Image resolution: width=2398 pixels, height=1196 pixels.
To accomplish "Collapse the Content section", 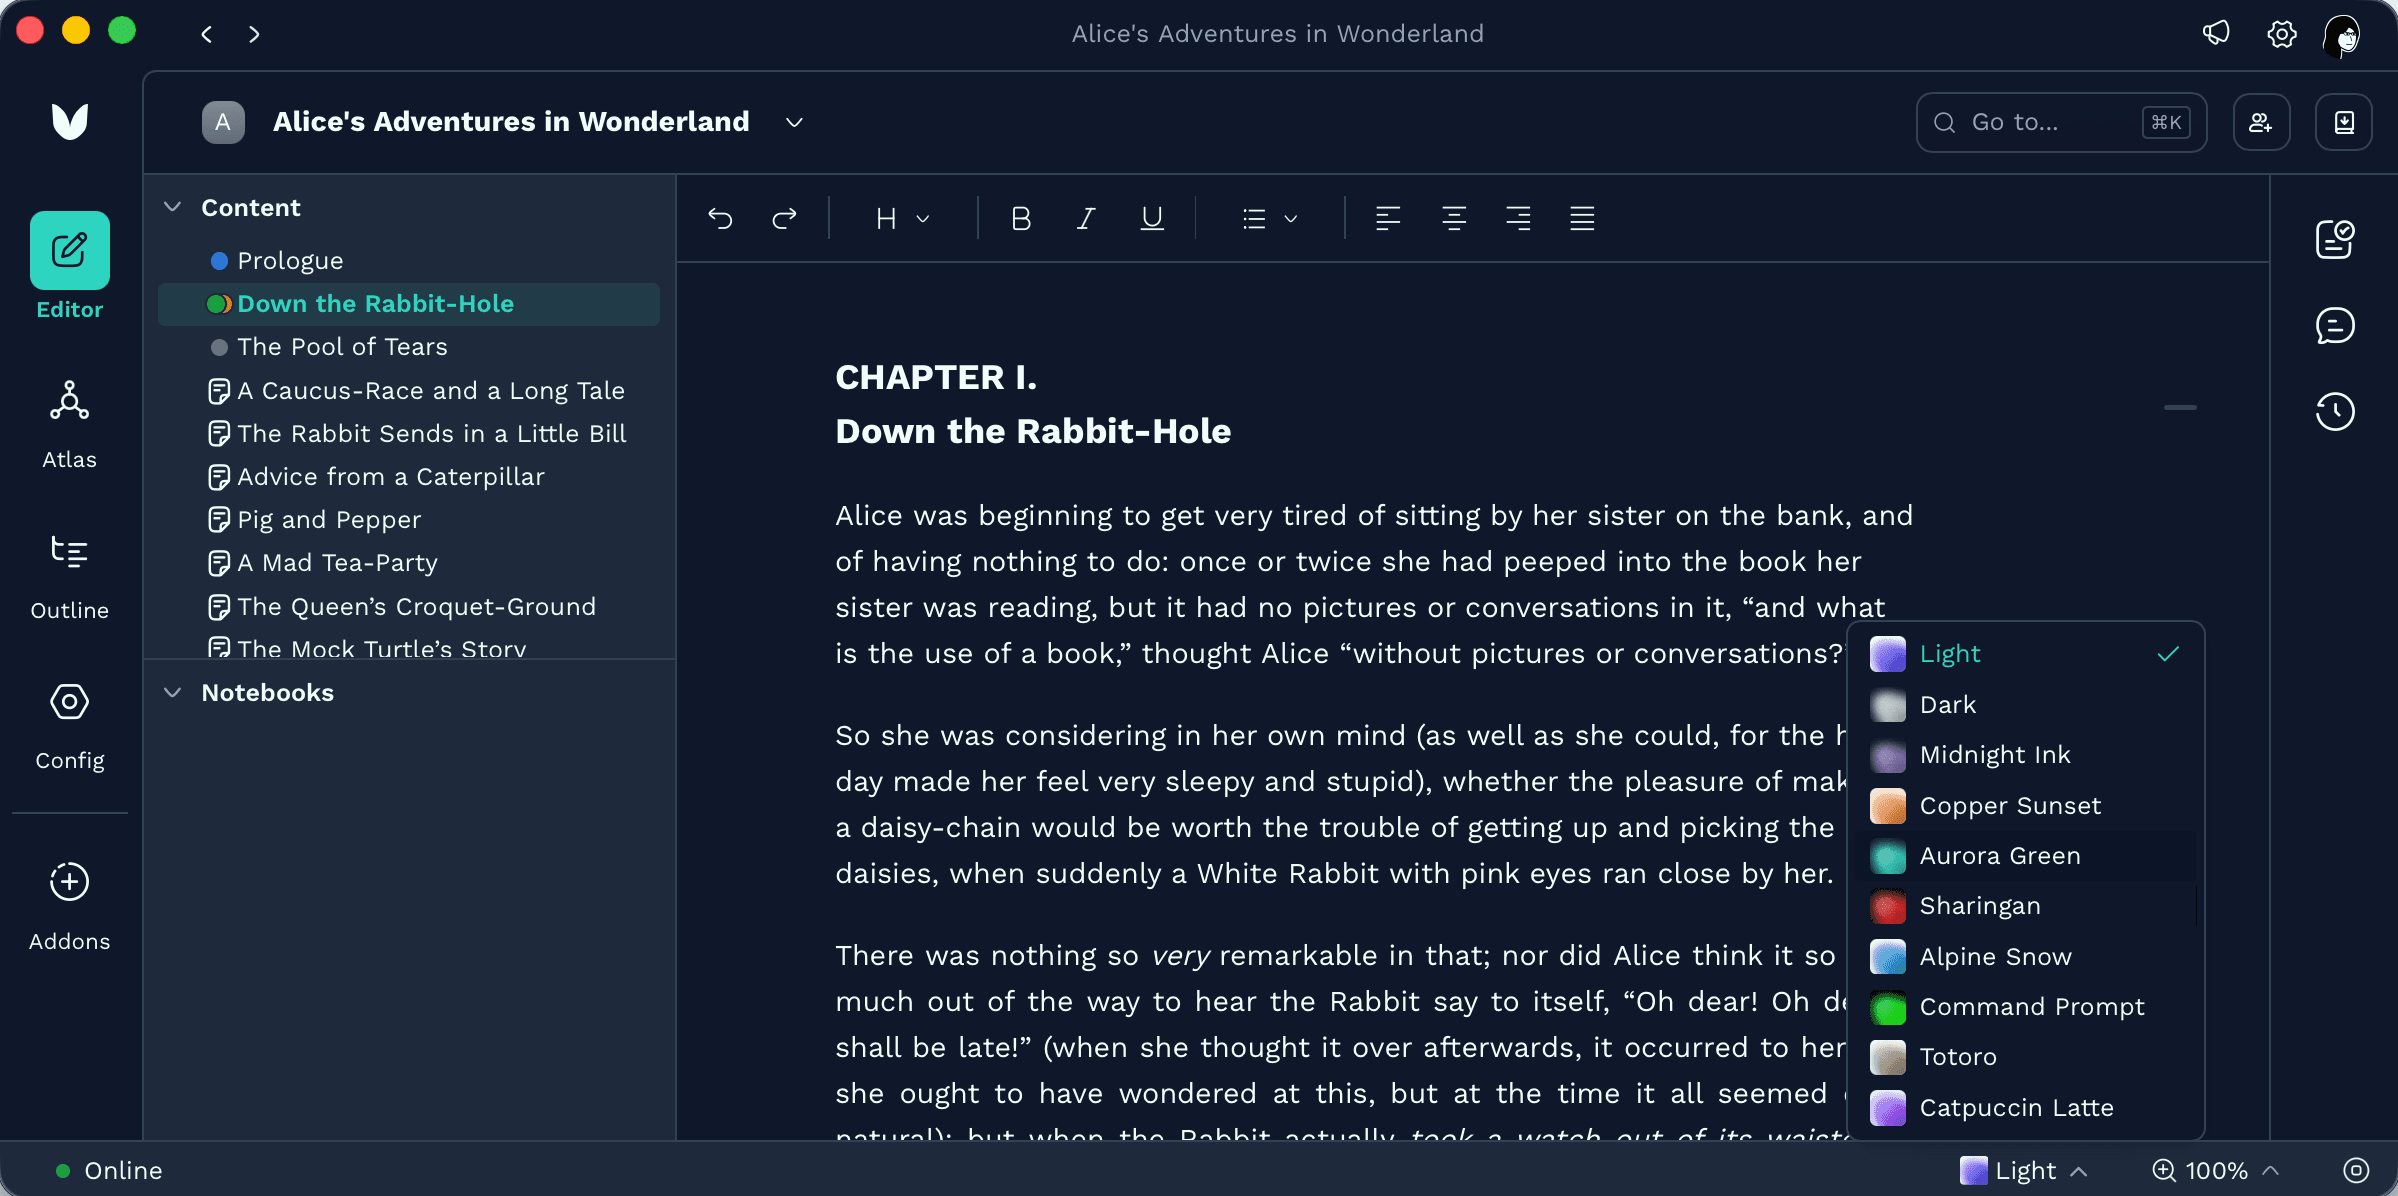I will pos(173,207).
